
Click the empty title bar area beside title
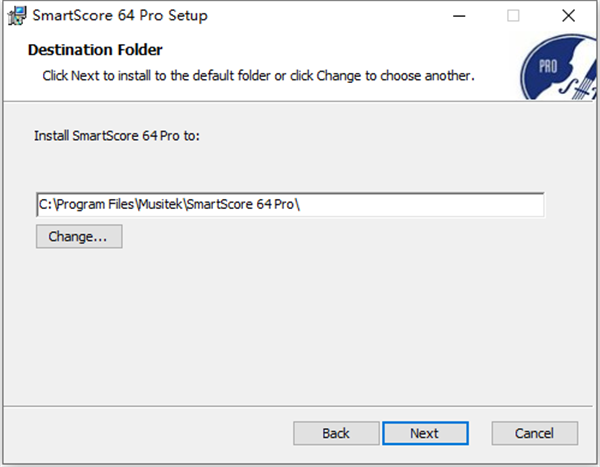320,16
